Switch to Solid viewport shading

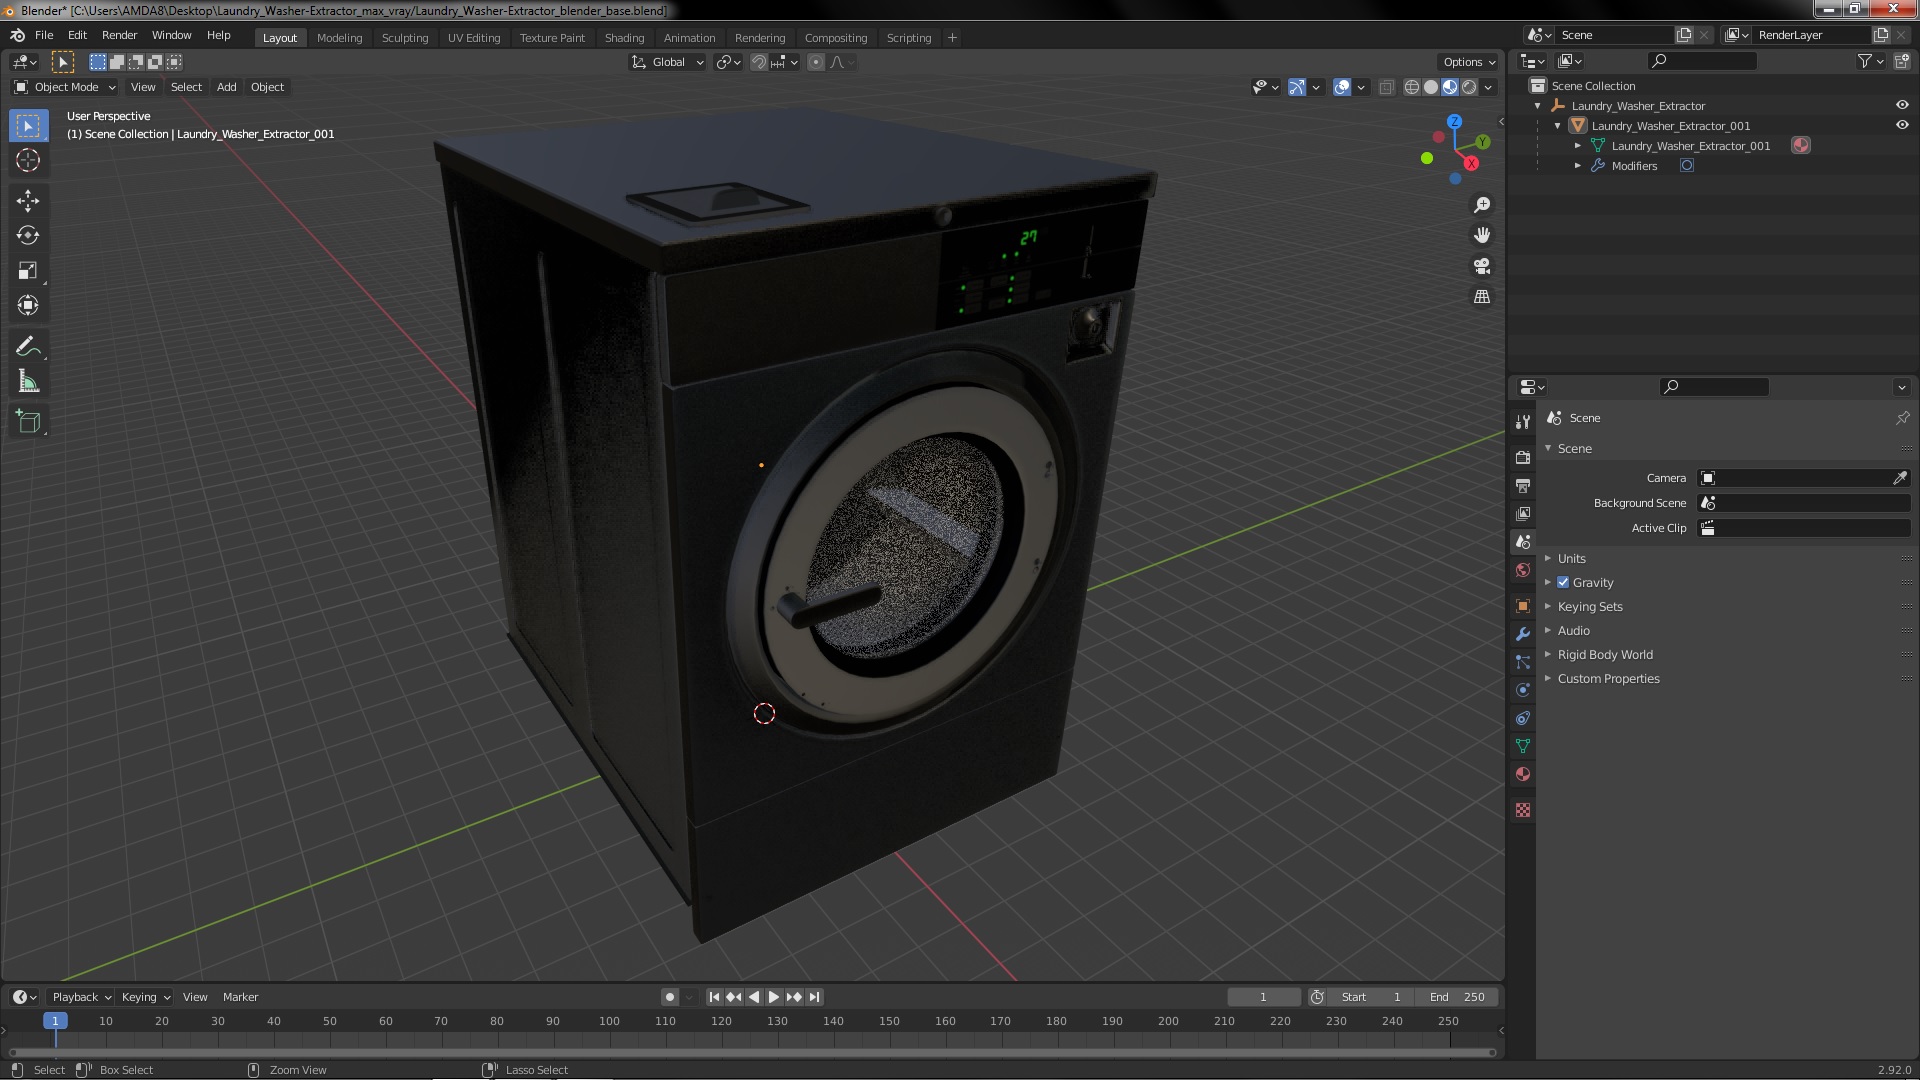click(x=1431, y=88)
